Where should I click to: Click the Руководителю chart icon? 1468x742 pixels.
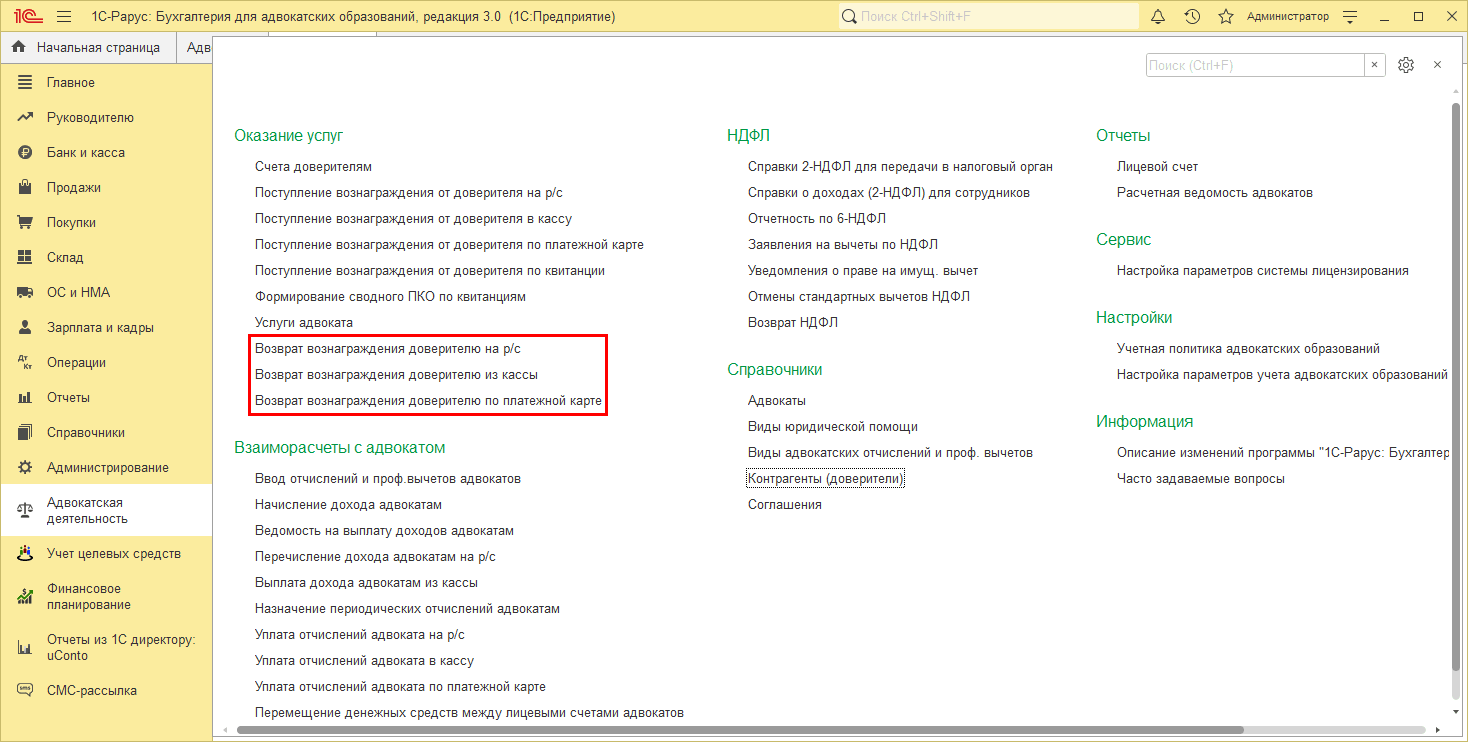pos(26,117)
